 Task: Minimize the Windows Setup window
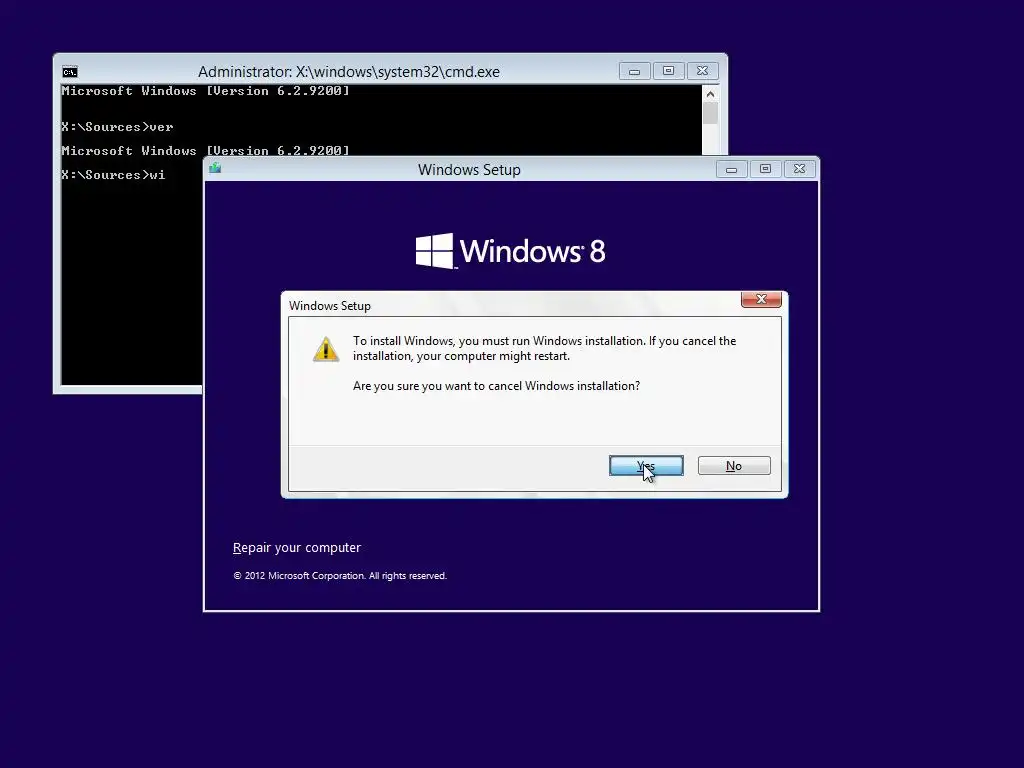click(x=731, y=169)
